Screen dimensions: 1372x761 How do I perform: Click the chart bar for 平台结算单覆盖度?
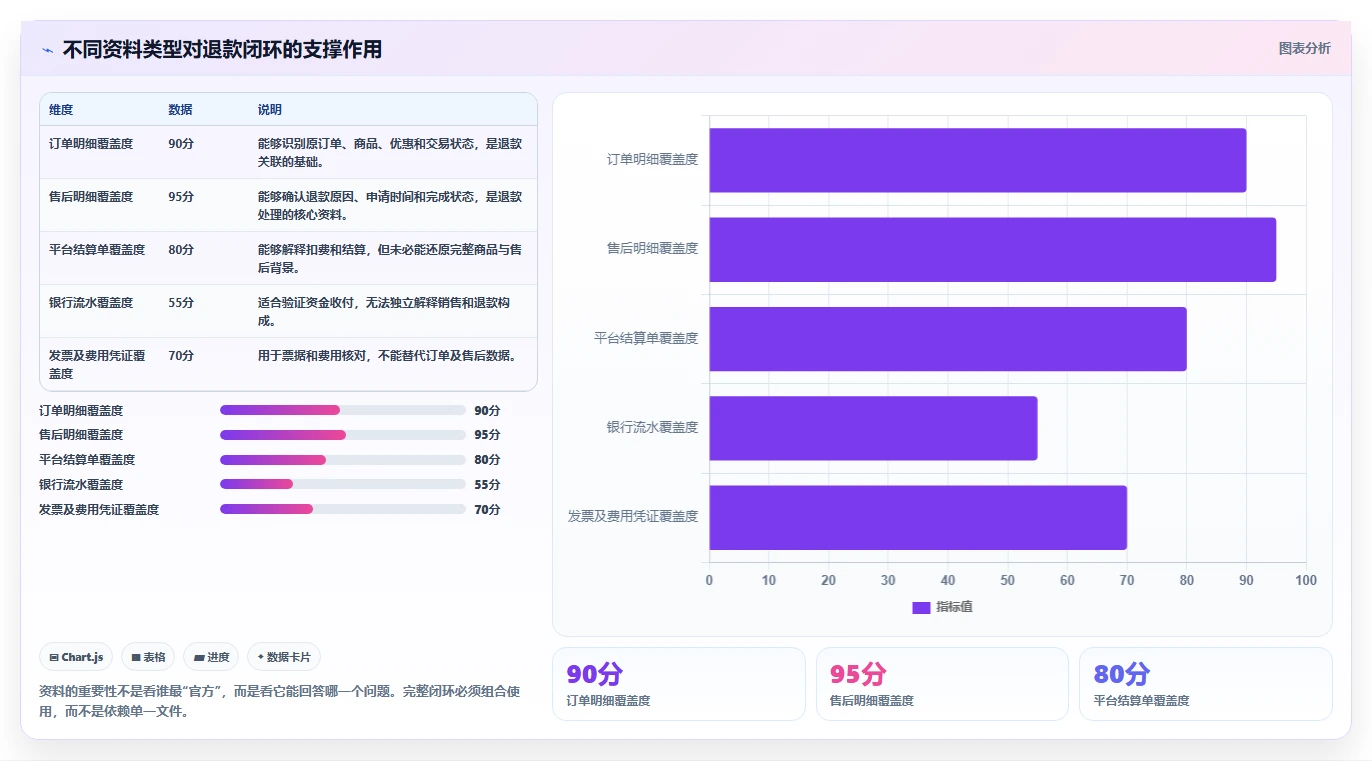click(x=948, y=338)
